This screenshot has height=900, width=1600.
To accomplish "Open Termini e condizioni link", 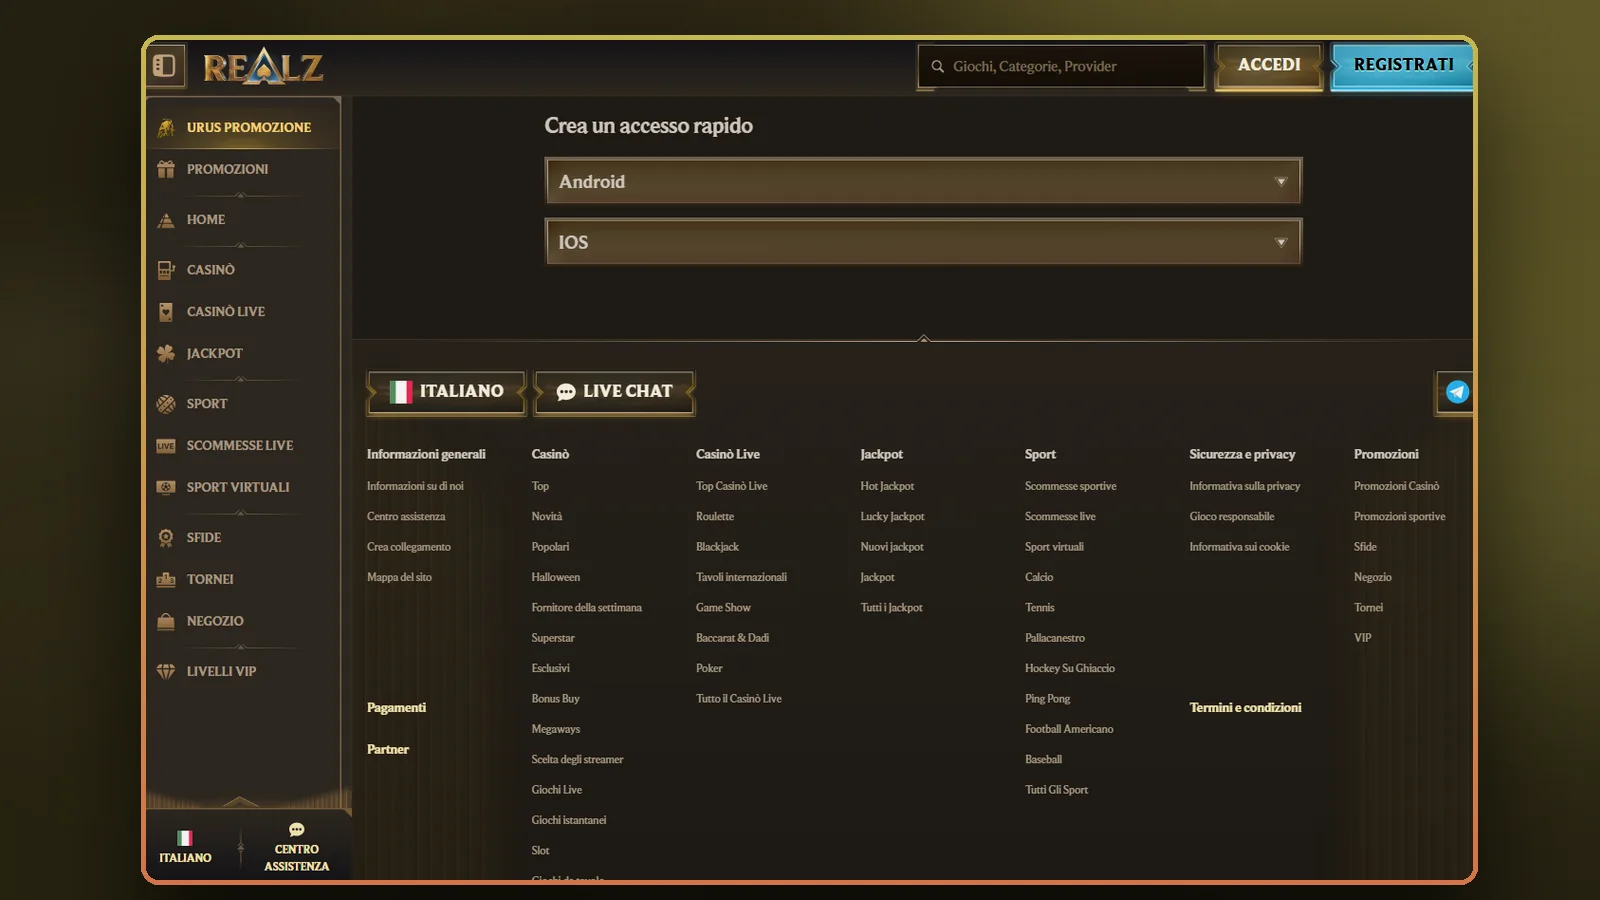I will pos(1245,708).
